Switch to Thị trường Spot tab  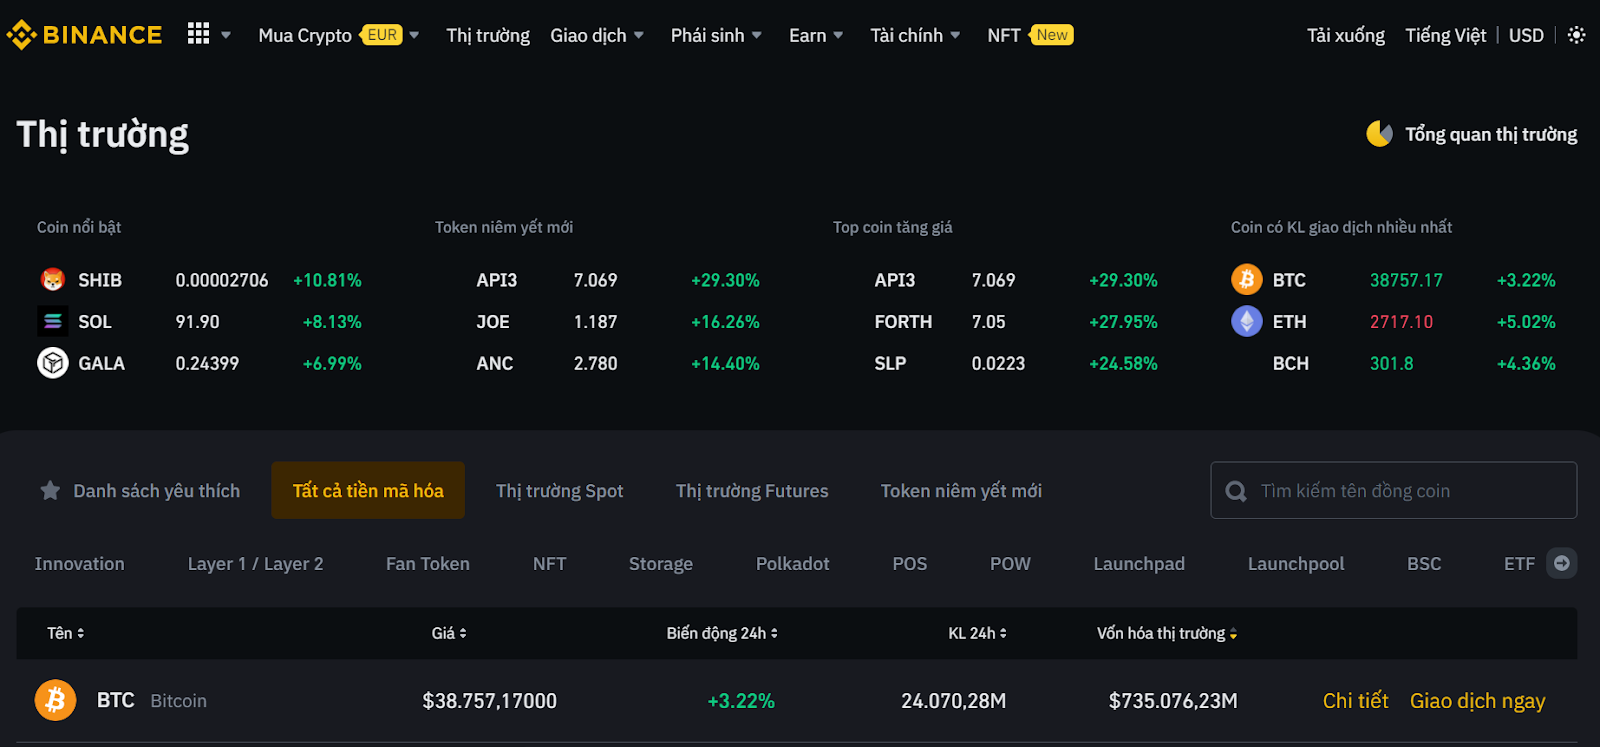click(x=559, y=490)
